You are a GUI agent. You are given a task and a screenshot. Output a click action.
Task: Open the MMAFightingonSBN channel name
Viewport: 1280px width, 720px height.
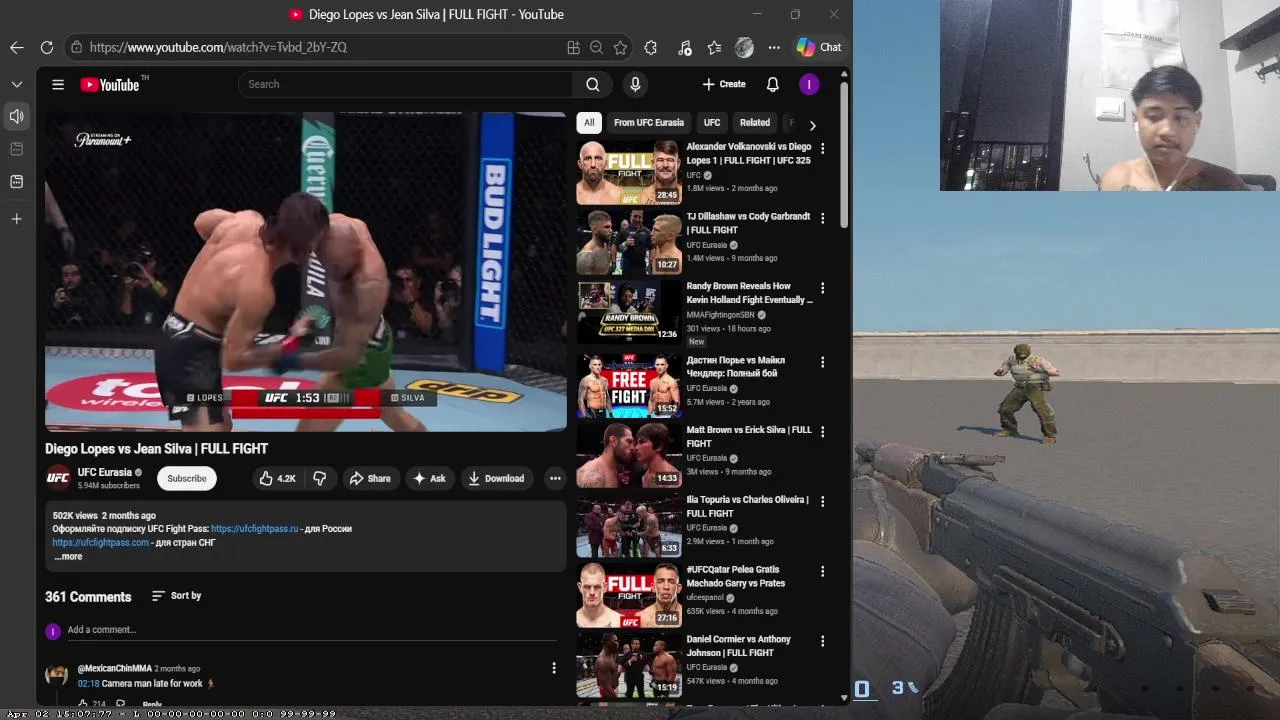click(720, 315)
